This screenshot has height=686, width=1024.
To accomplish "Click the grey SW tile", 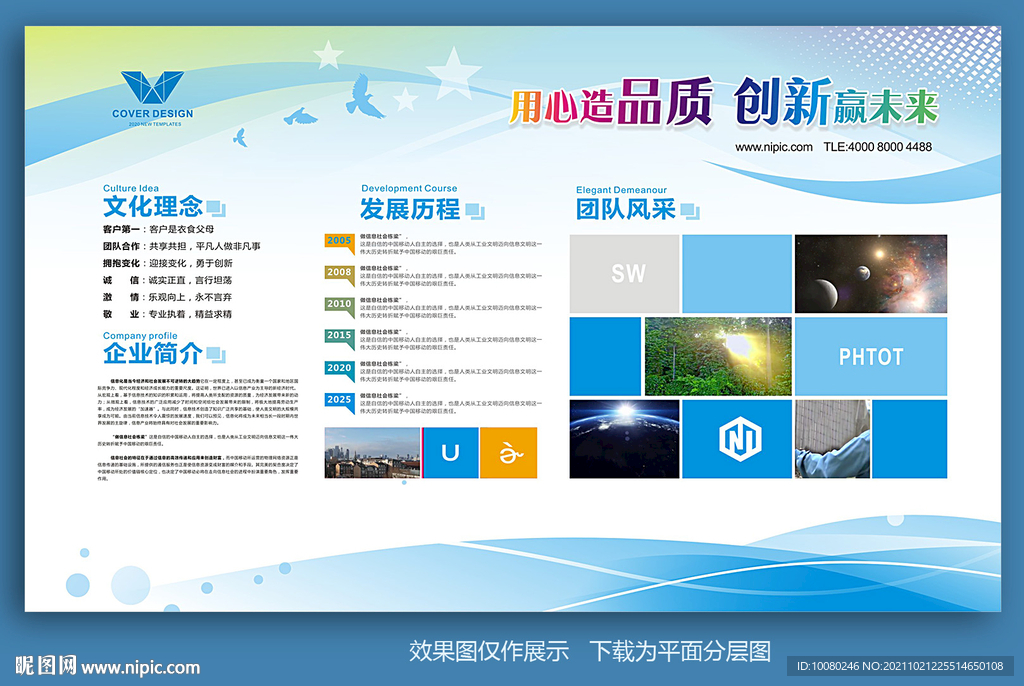I will click(x=624, y=274).
